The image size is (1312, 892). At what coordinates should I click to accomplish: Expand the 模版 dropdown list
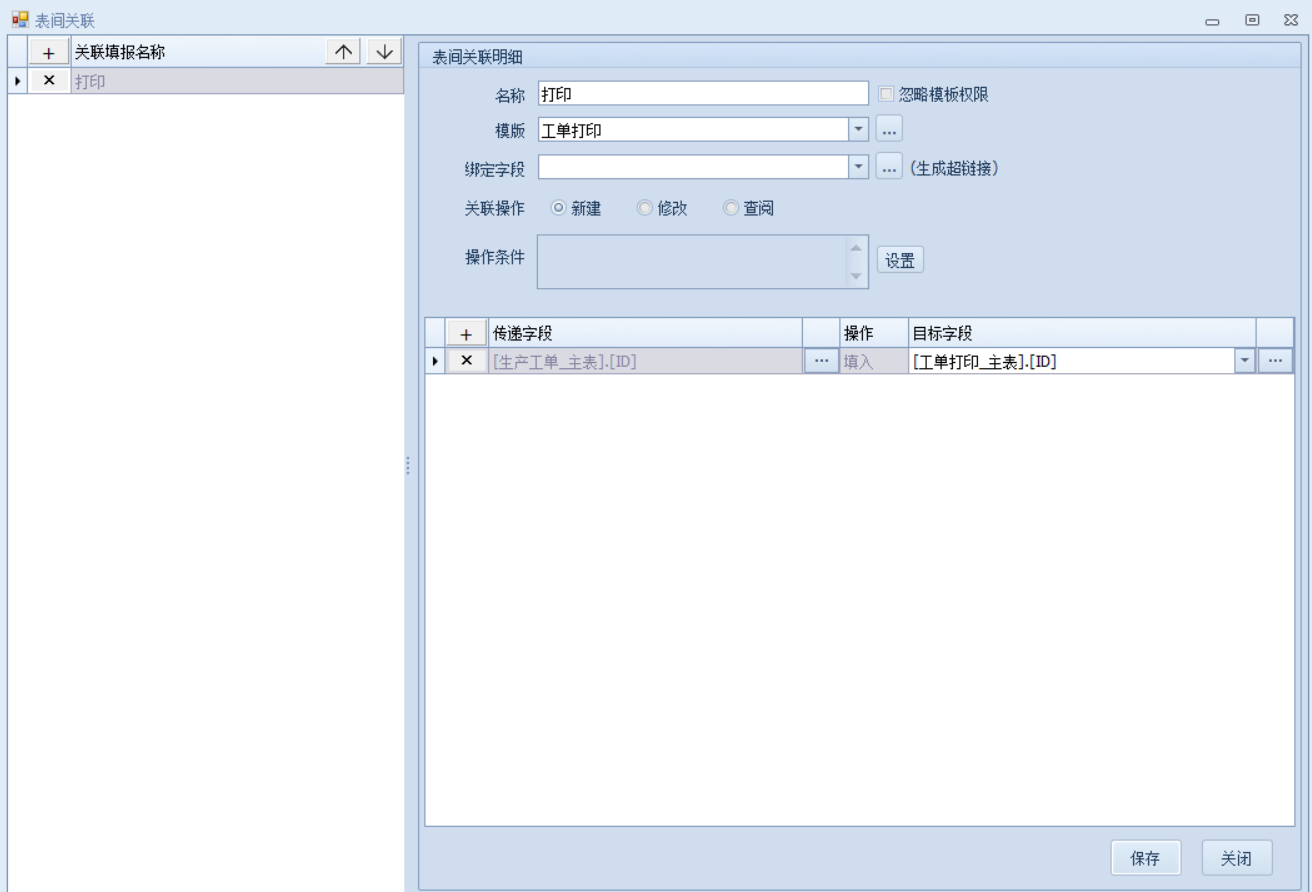coord(859,129)
